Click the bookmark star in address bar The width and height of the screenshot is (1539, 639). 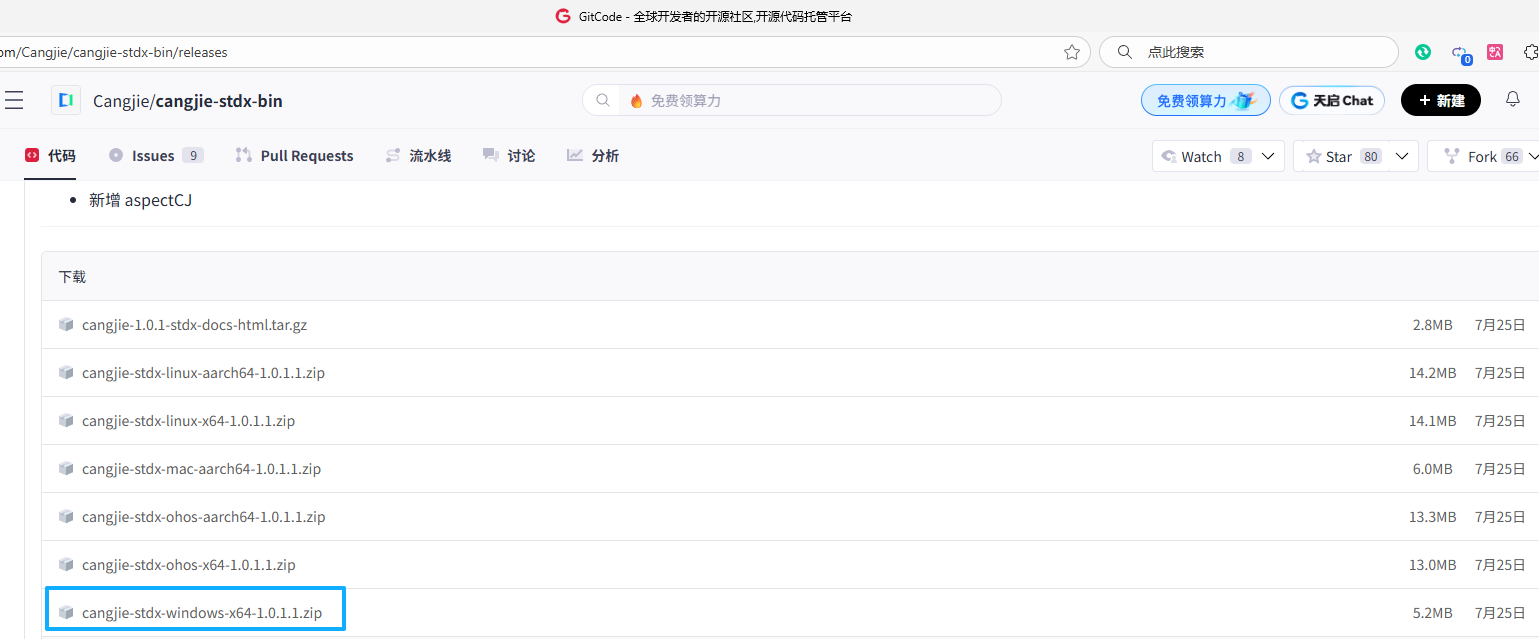tap(1072, 52)
